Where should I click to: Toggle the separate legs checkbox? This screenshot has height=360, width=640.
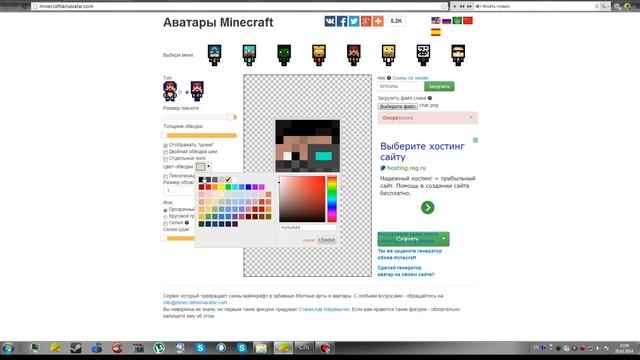point(165,158)
